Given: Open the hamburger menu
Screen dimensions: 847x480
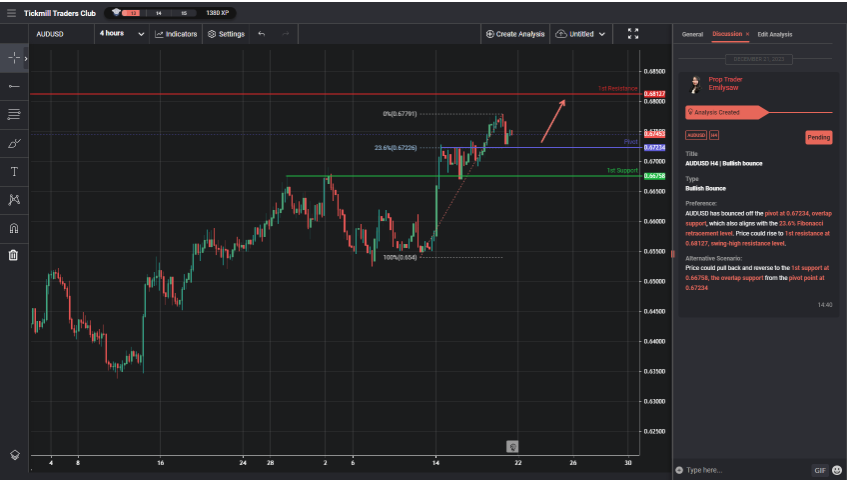Looking at the screenshot, I should 11,13.
